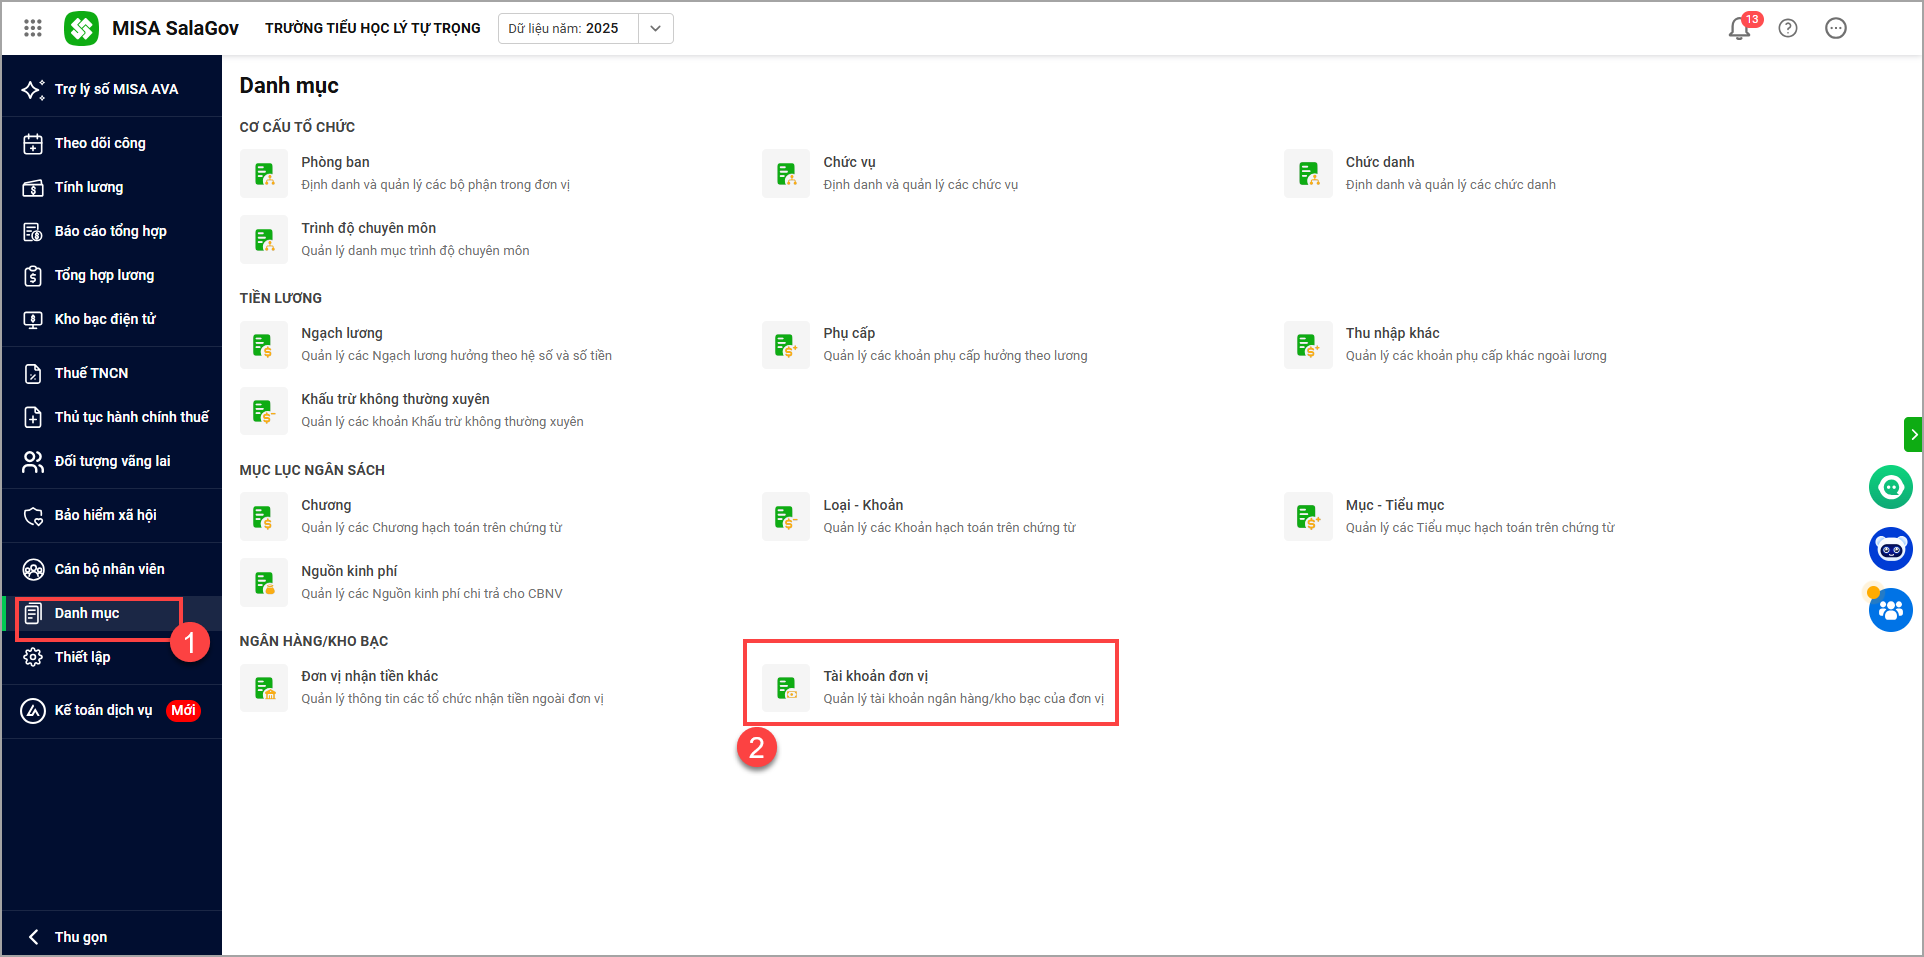Viewport: 1924px width, 957px height.
Task: Collapse the sidebar with Thu gọn
Action: (80, 937)
